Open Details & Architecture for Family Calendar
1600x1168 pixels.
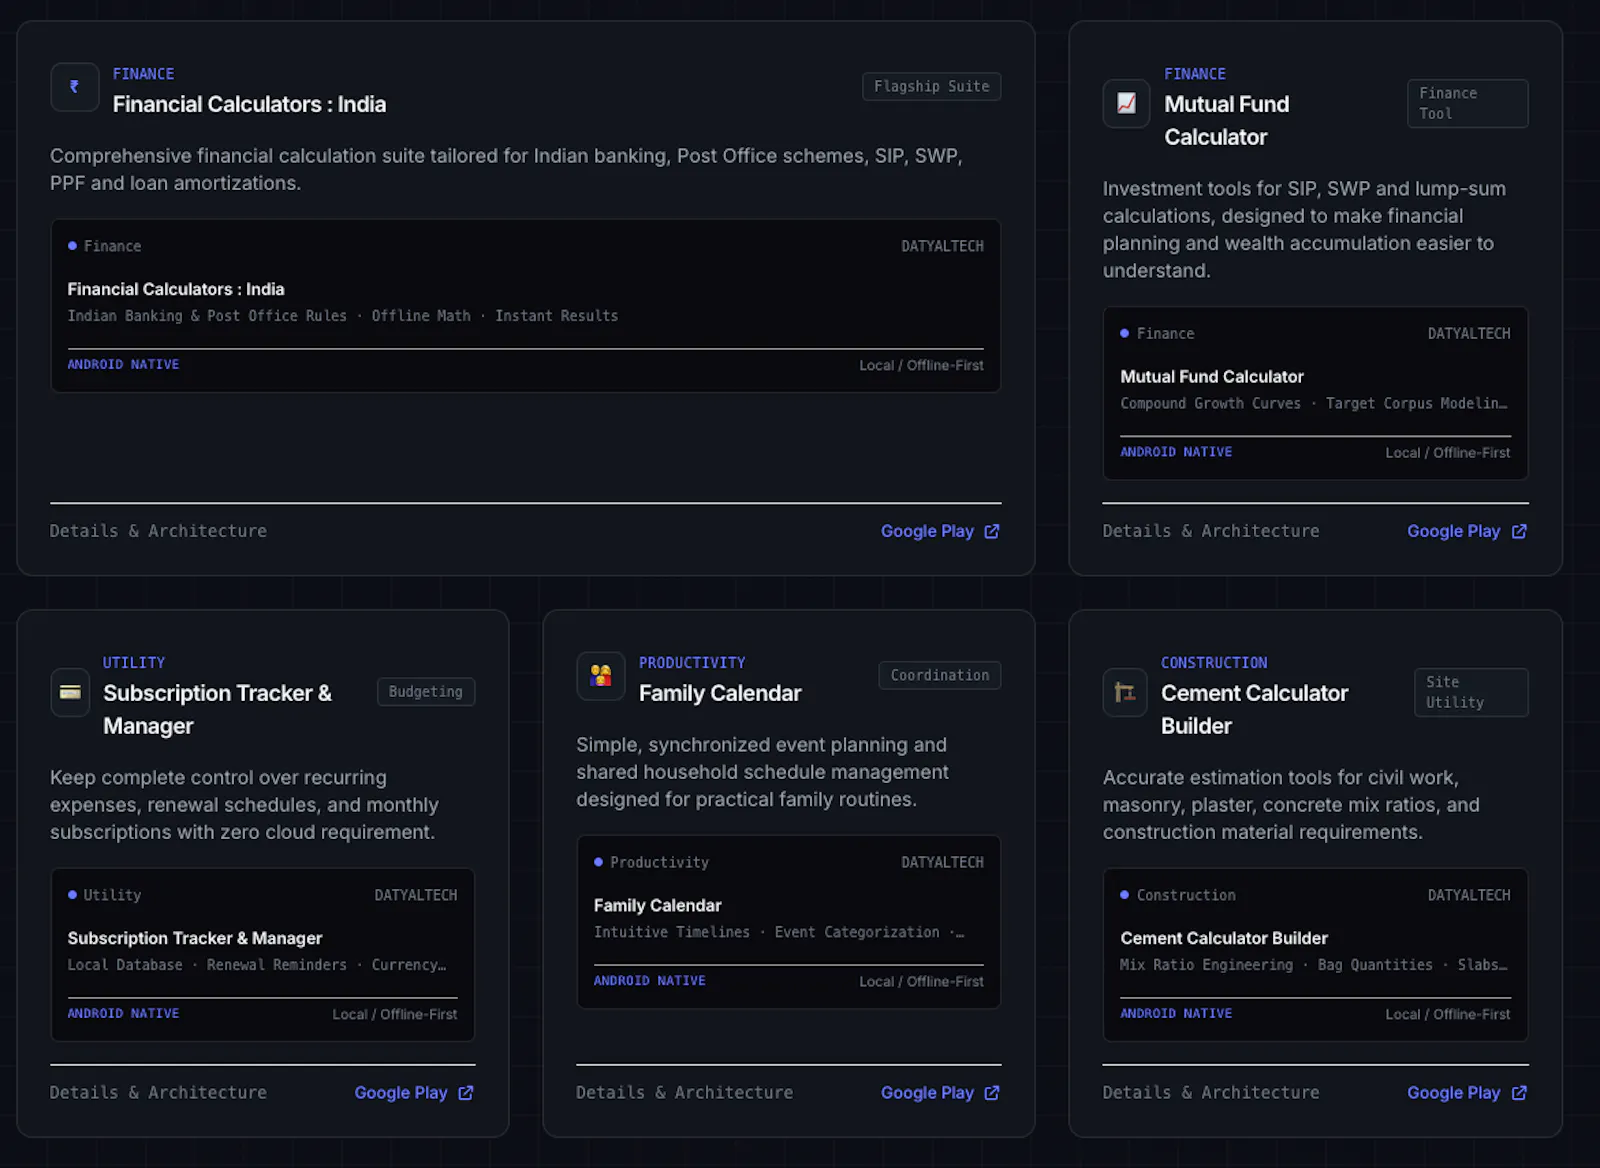tap(685, 1093)
